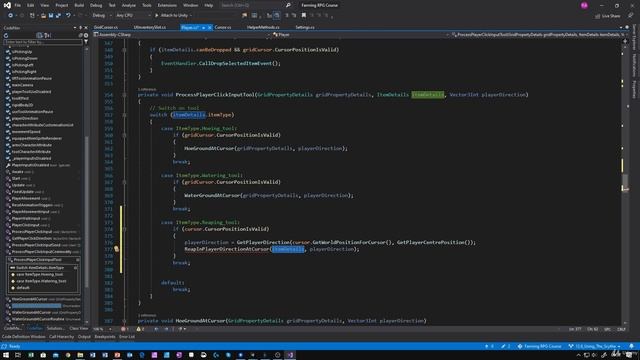640x360 pixels.
Task: Click the Undo icon
Action: point(68,16)
